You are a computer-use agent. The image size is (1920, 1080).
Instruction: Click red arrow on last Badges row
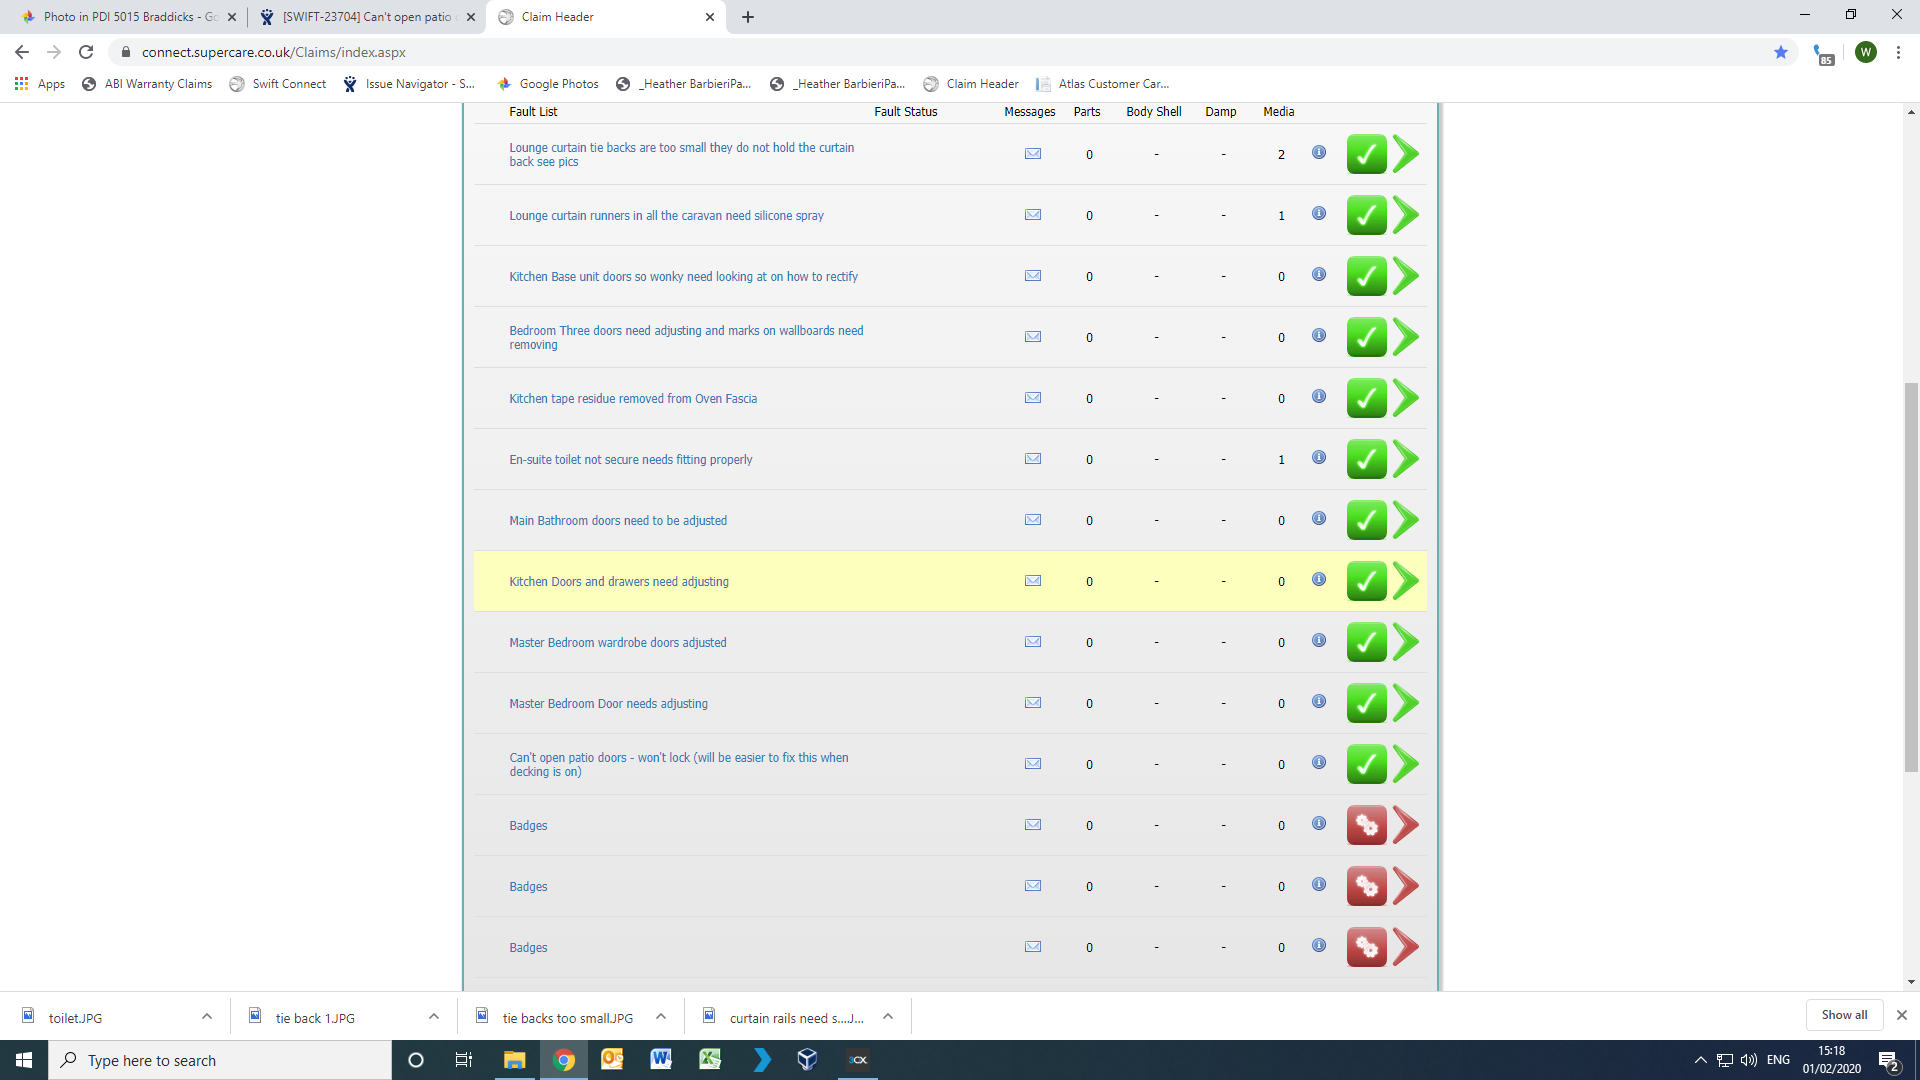(x=1406, y=947)
